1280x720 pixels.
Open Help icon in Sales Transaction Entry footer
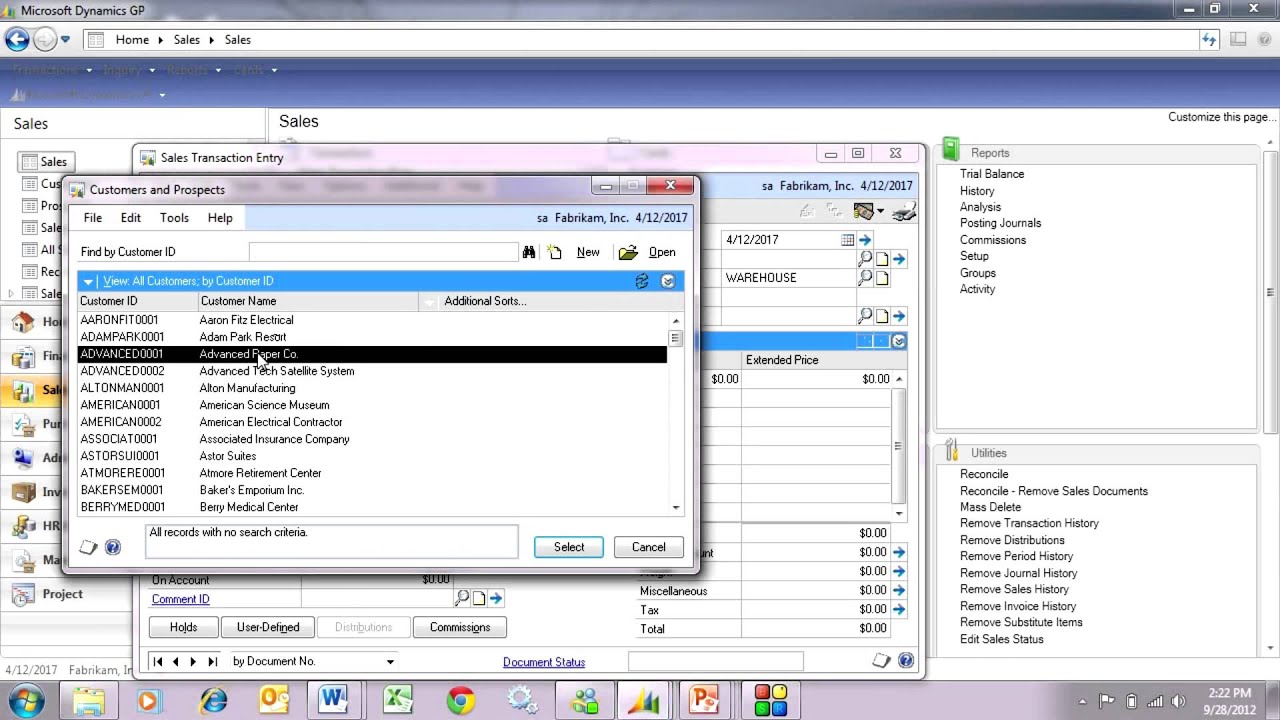pyautogui.click(x=906, y=661)
